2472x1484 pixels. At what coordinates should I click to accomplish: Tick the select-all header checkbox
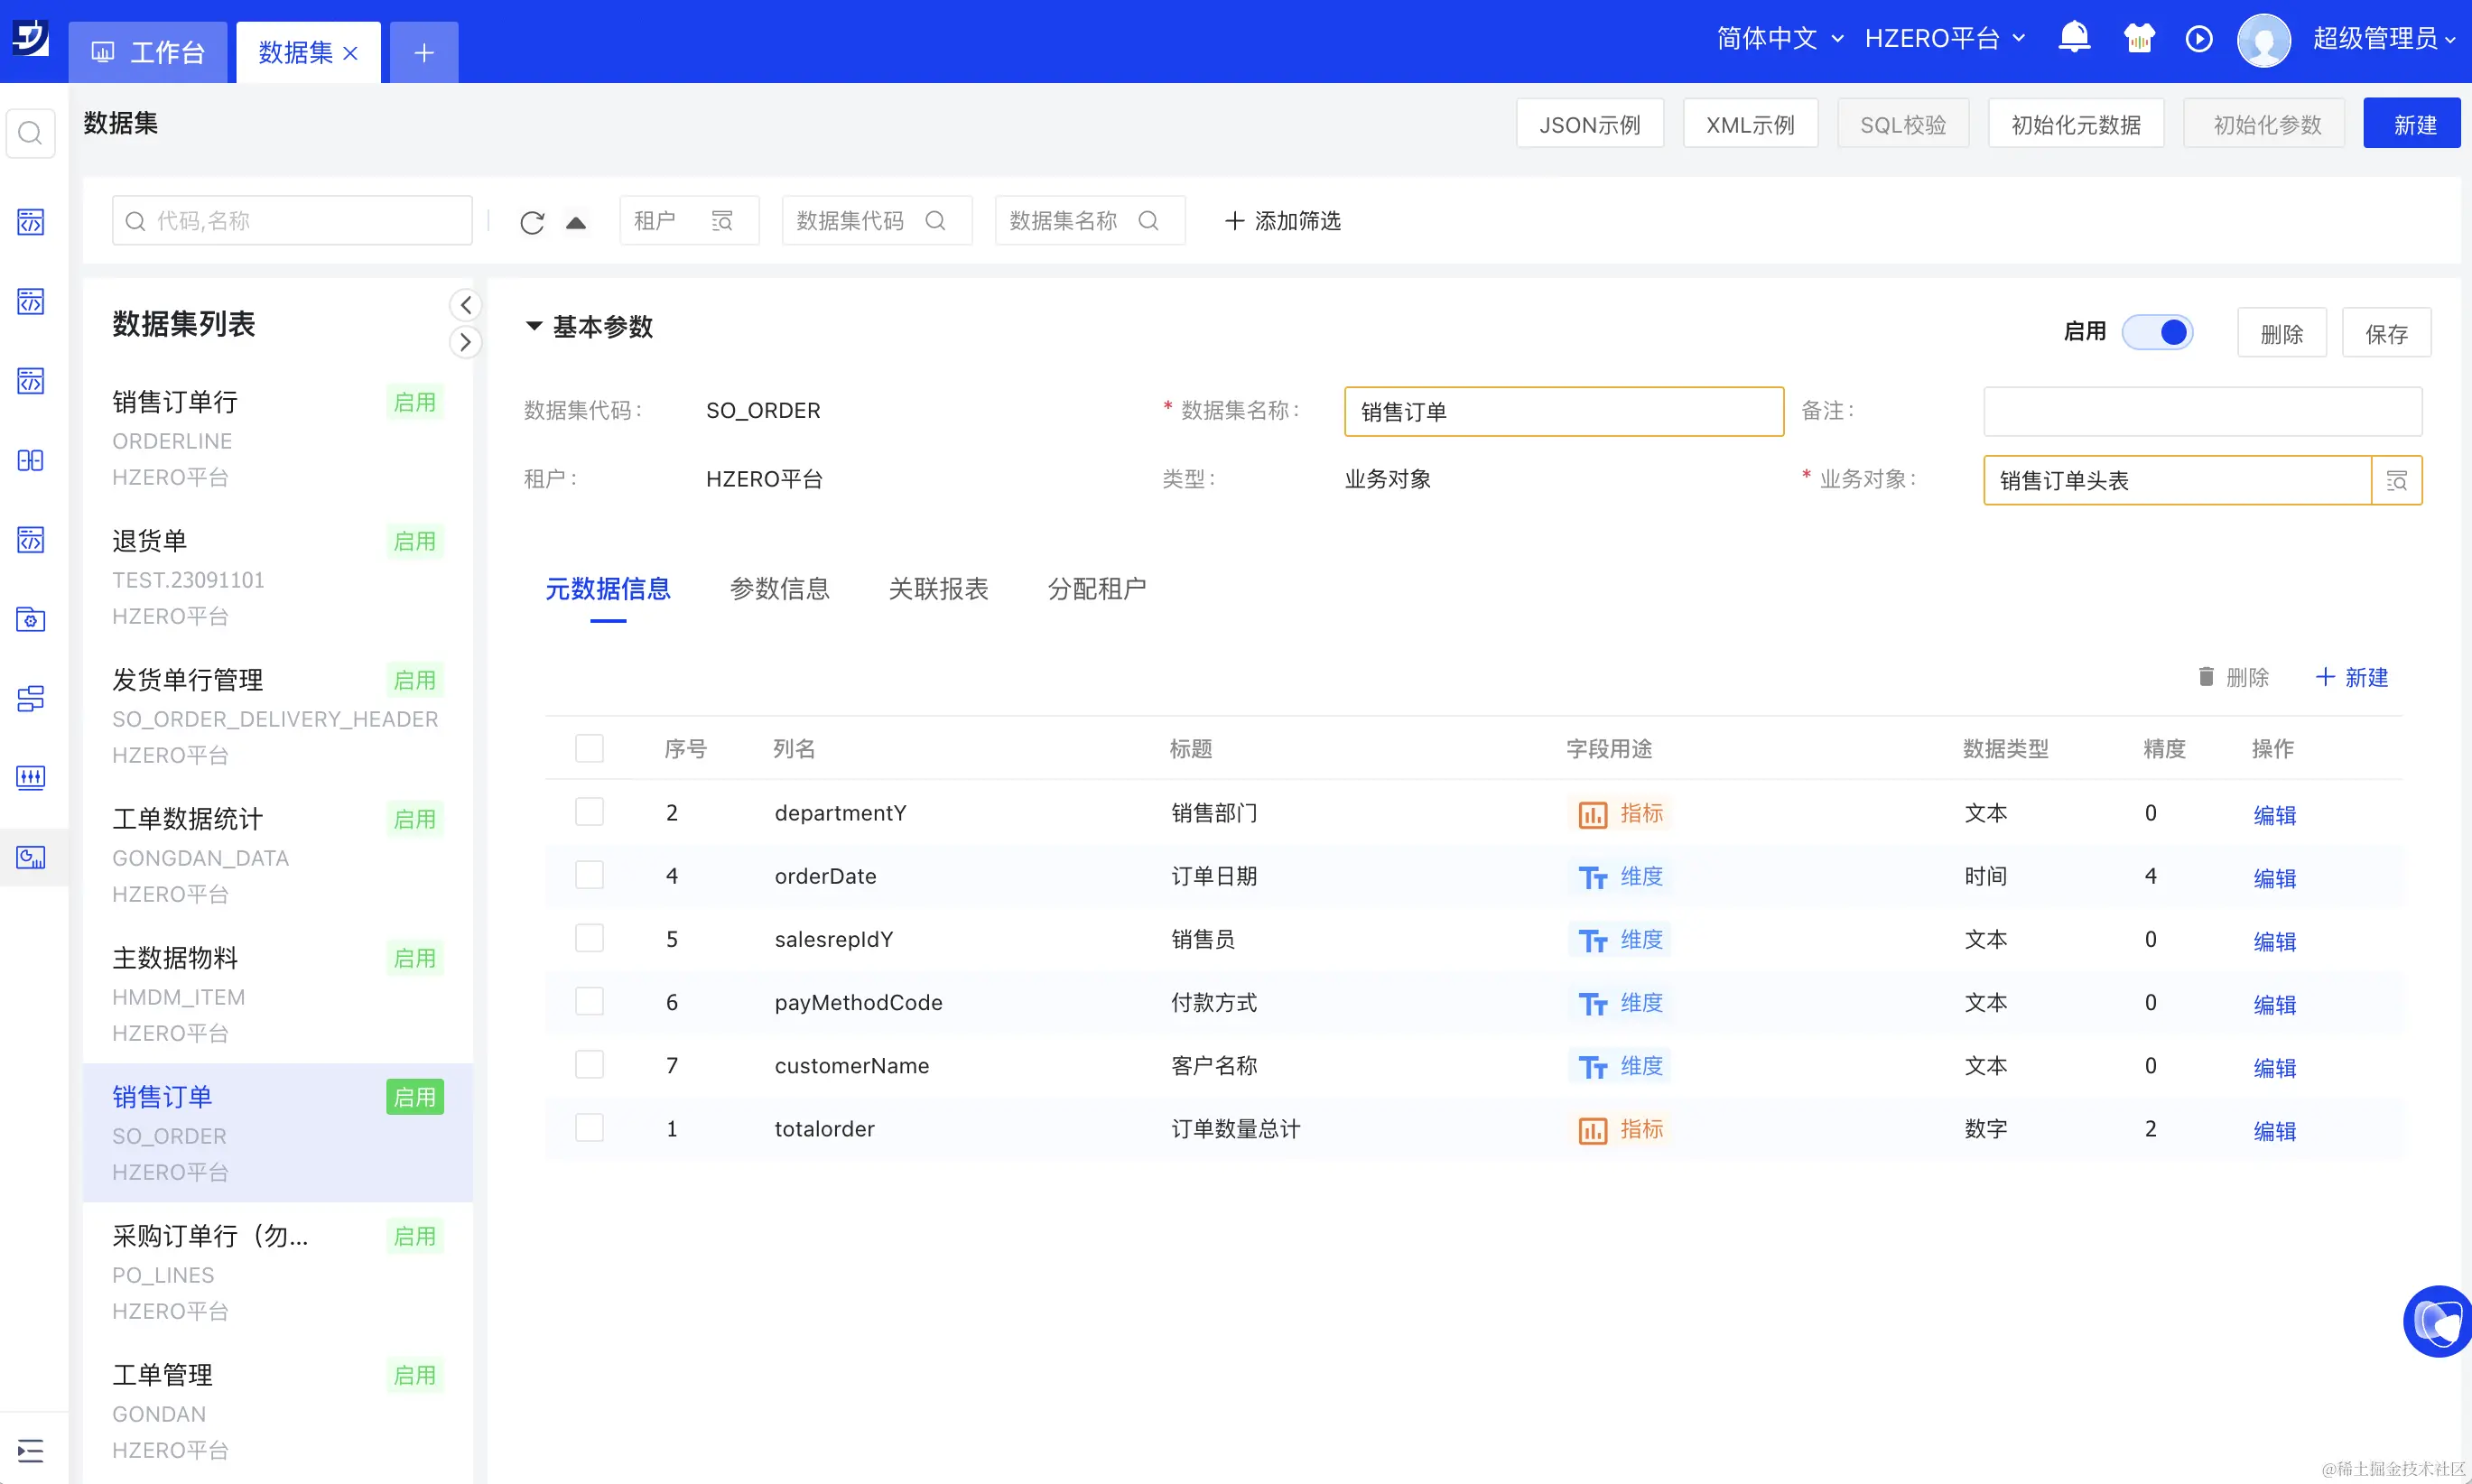[x=589, y=748]
